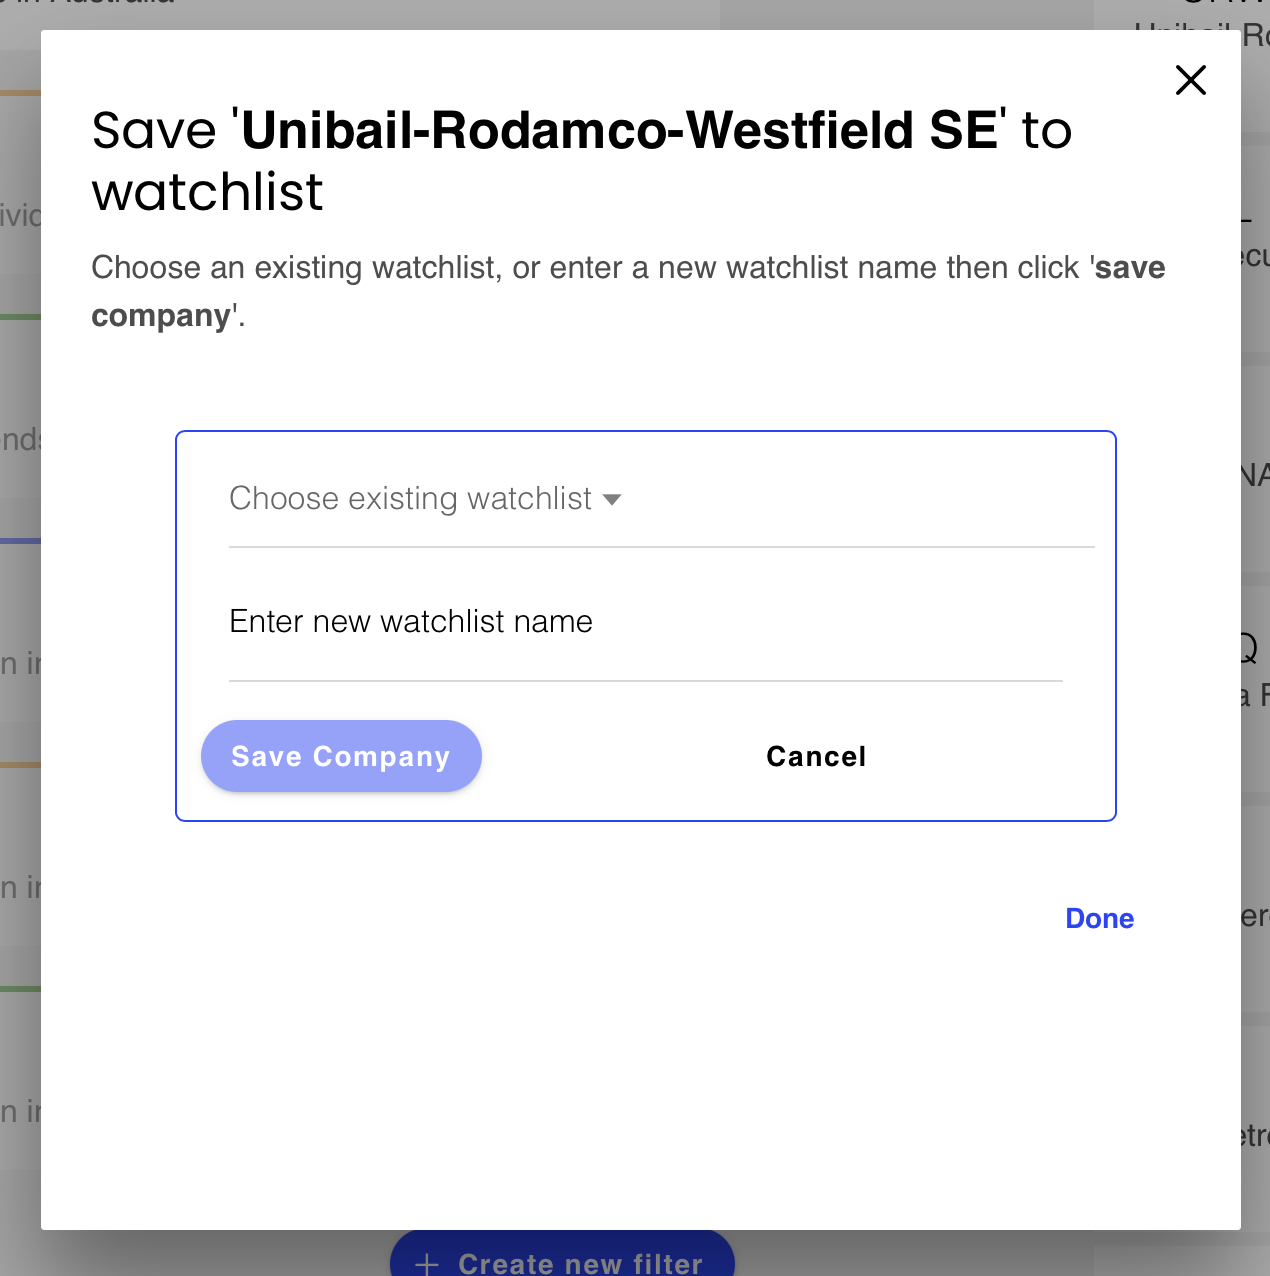1270x1276 pixels.
Task: Click the underline of the watchlist name field
Action: click(x=645, y=680)
